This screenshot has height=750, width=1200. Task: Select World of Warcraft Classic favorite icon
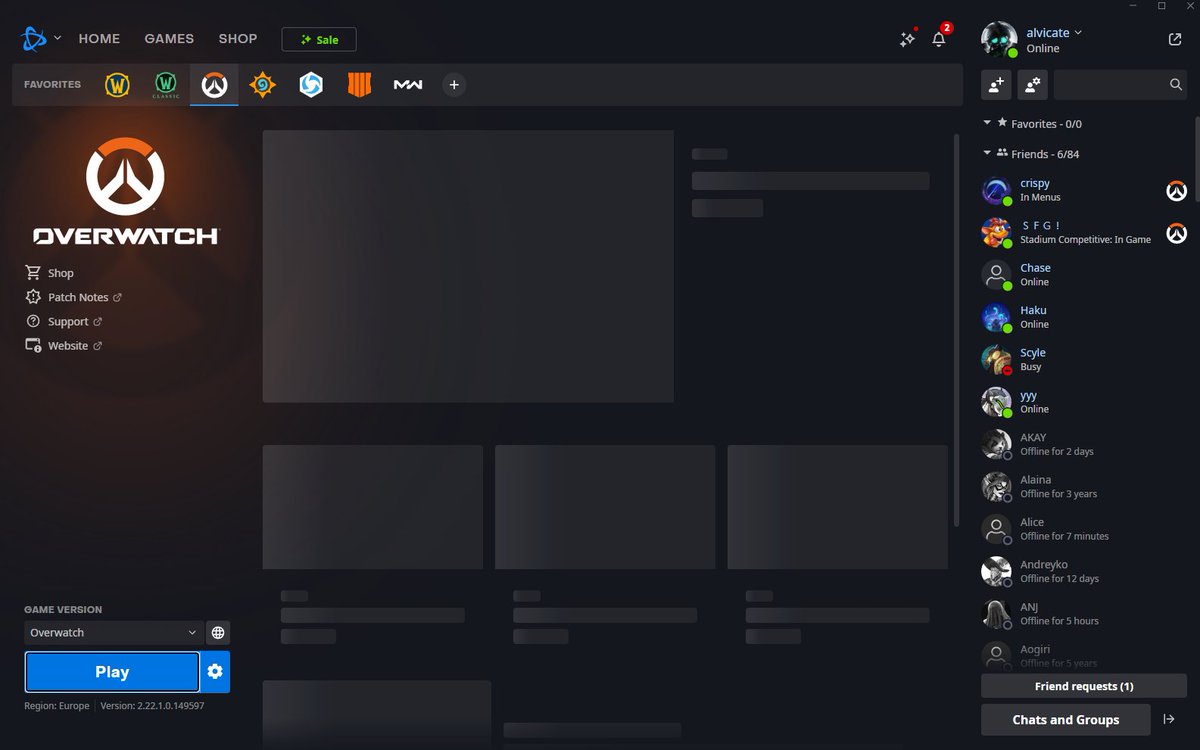[x=166, y=85]
